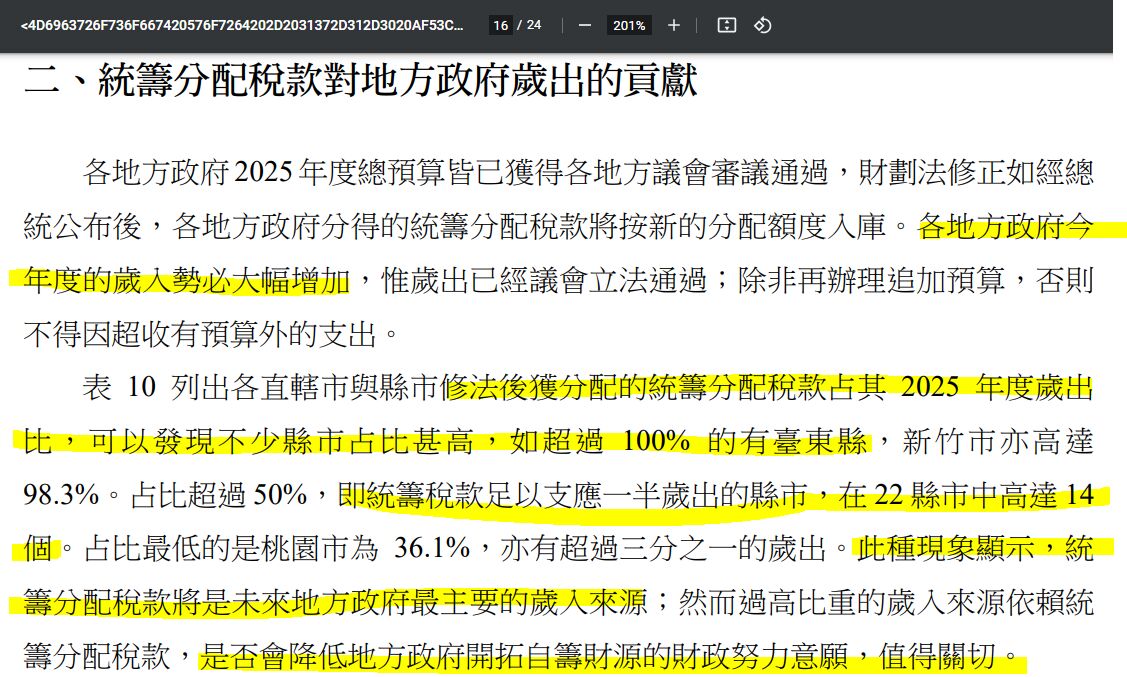The image size is (1127, 677).
Task: Click the total page count 24
Action: tap(534, 25)
